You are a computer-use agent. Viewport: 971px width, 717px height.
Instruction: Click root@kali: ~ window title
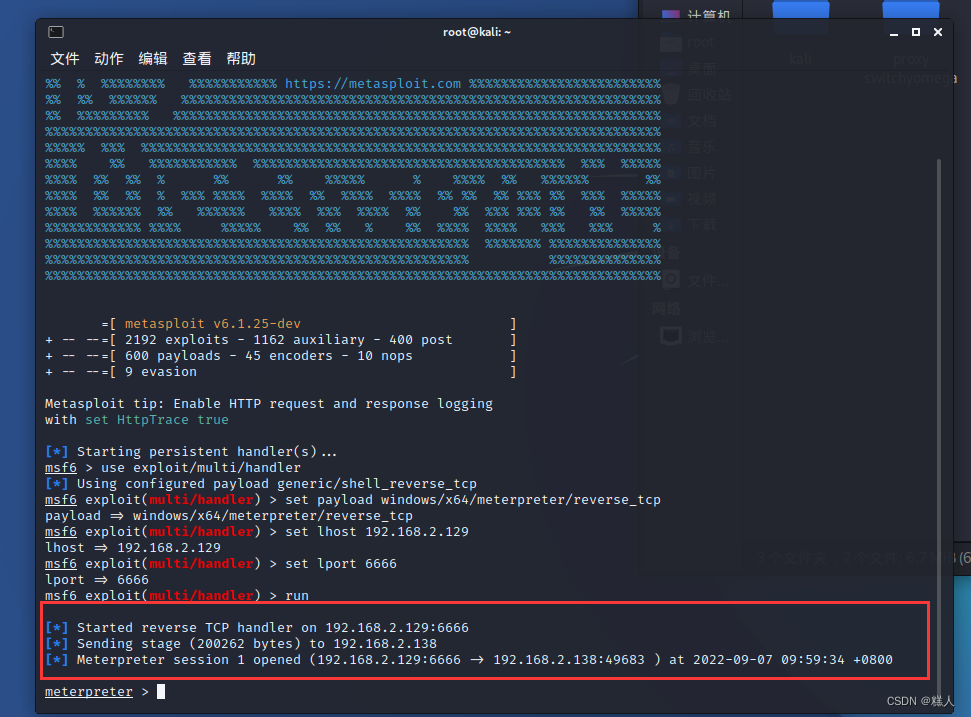pos(477,32)
